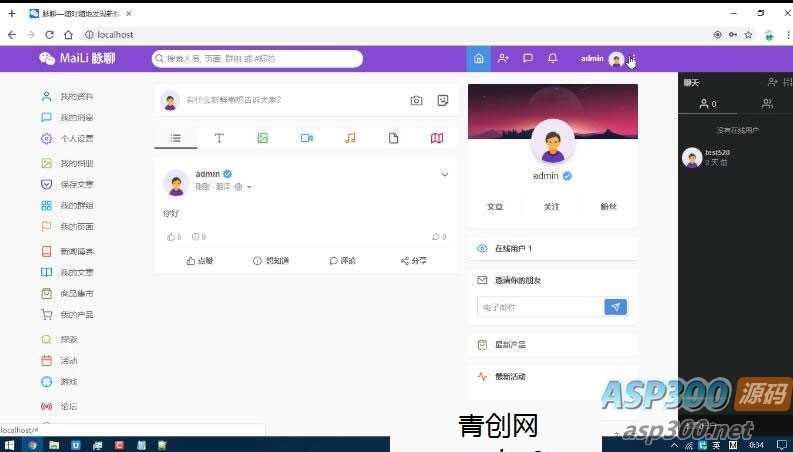Viewport: 793px width, 452px height.
Task: Send the email invitation with blue button
Action: (615, 307)
